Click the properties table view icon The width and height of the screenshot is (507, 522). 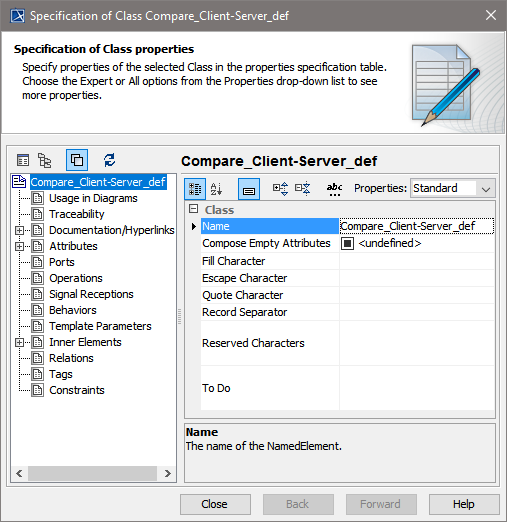23,160
